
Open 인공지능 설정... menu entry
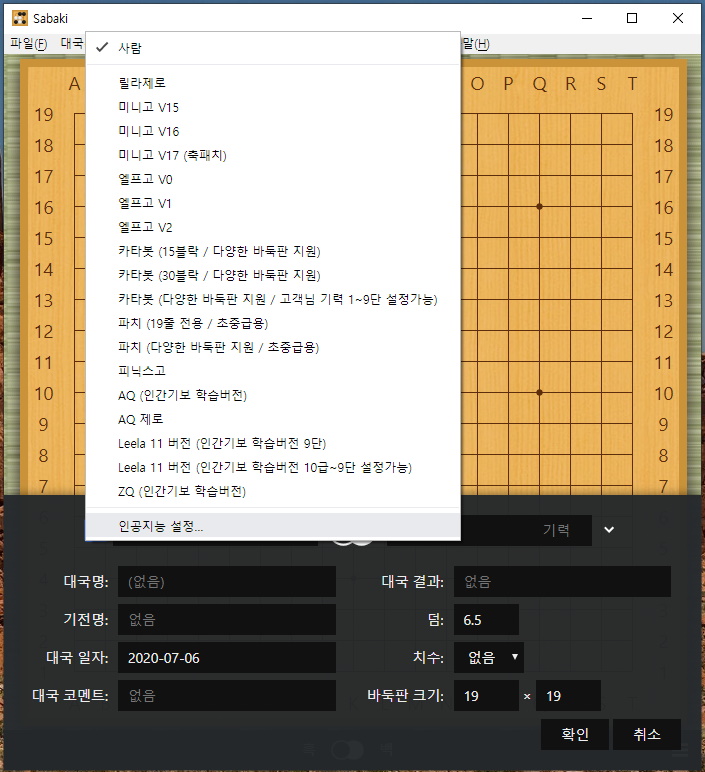[273, 526]
